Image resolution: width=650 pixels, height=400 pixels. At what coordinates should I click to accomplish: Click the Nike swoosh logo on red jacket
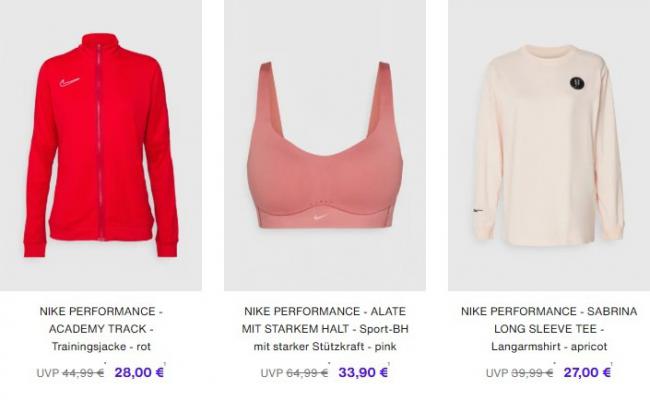[69, 82]
